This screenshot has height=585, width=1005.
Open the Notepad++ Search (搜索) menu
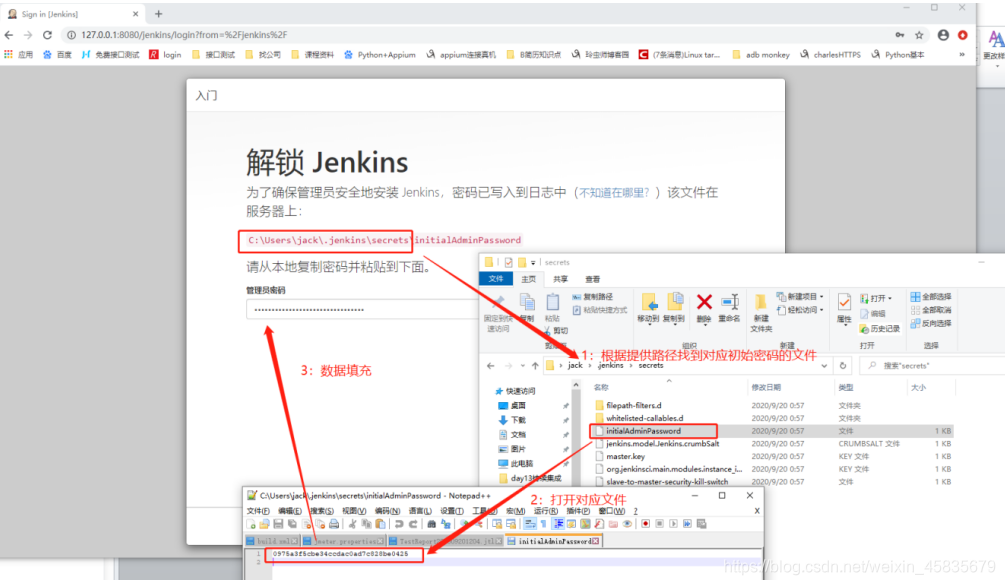click(322, 511)
